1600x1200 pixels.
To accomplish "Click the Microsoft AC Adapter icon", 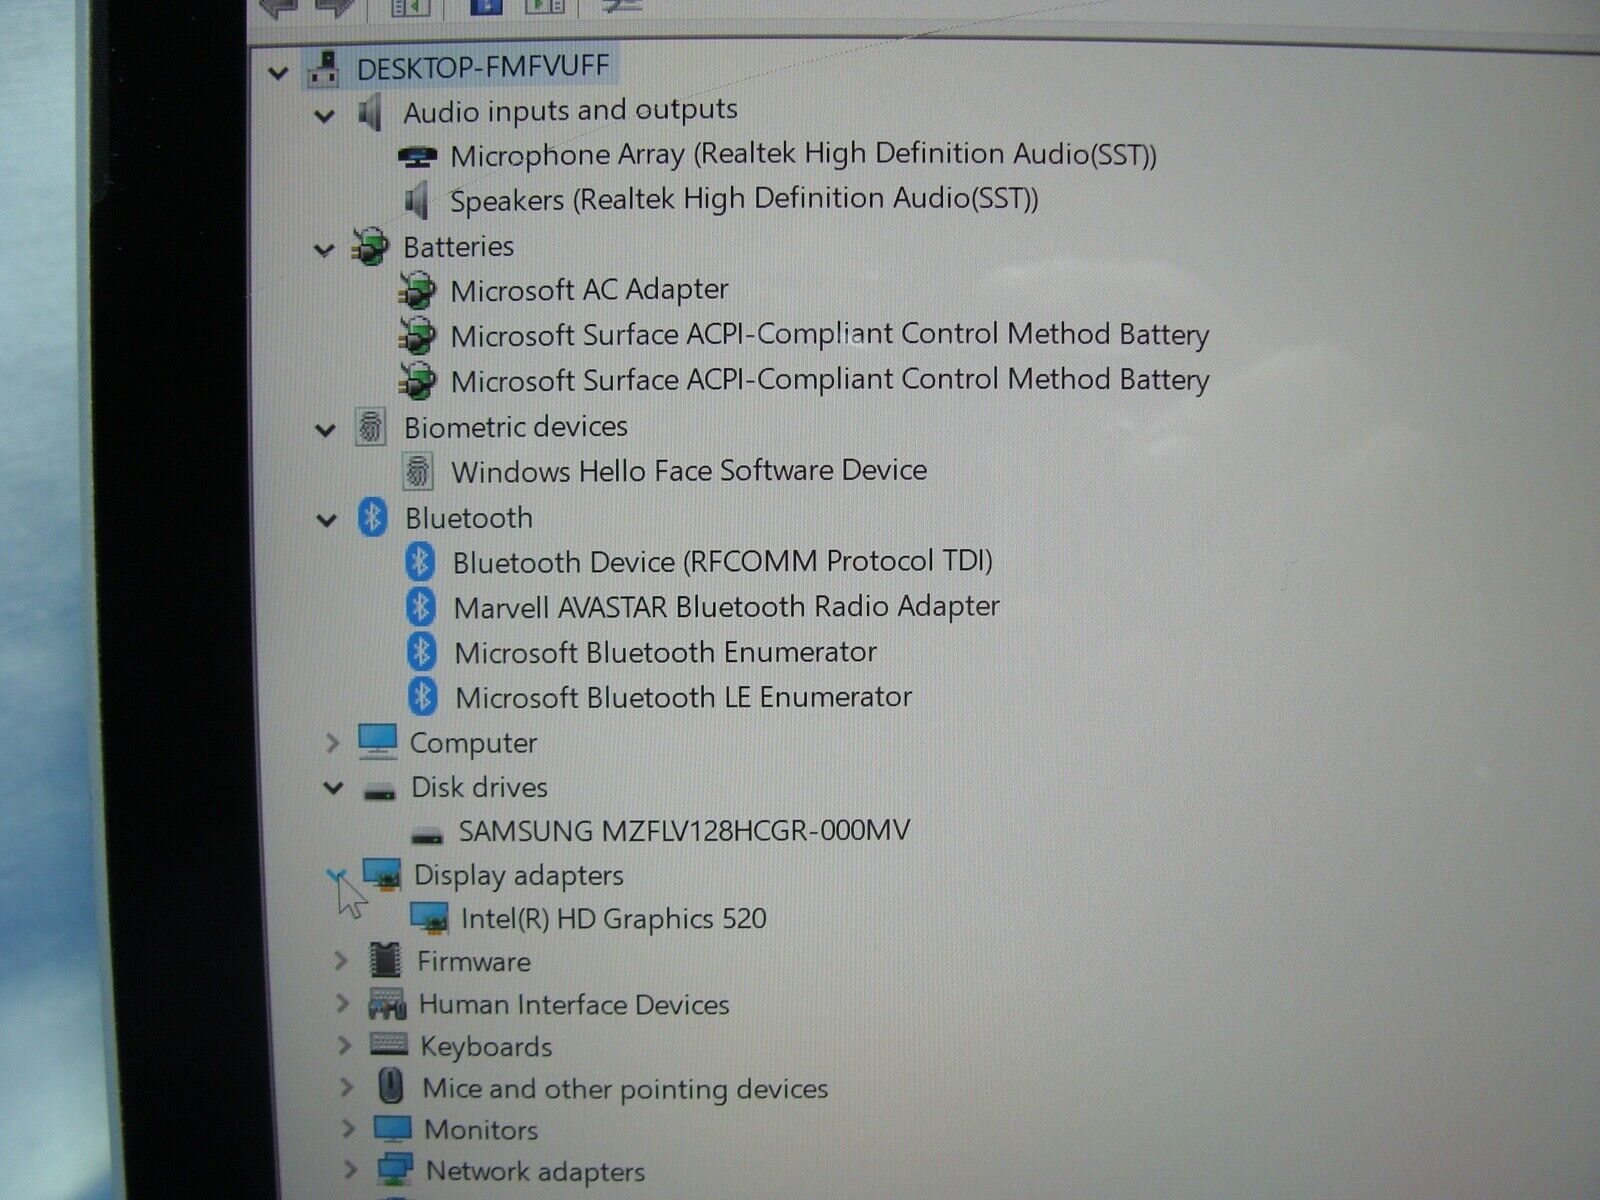I will pyautogui.click(x=417, y=291).
